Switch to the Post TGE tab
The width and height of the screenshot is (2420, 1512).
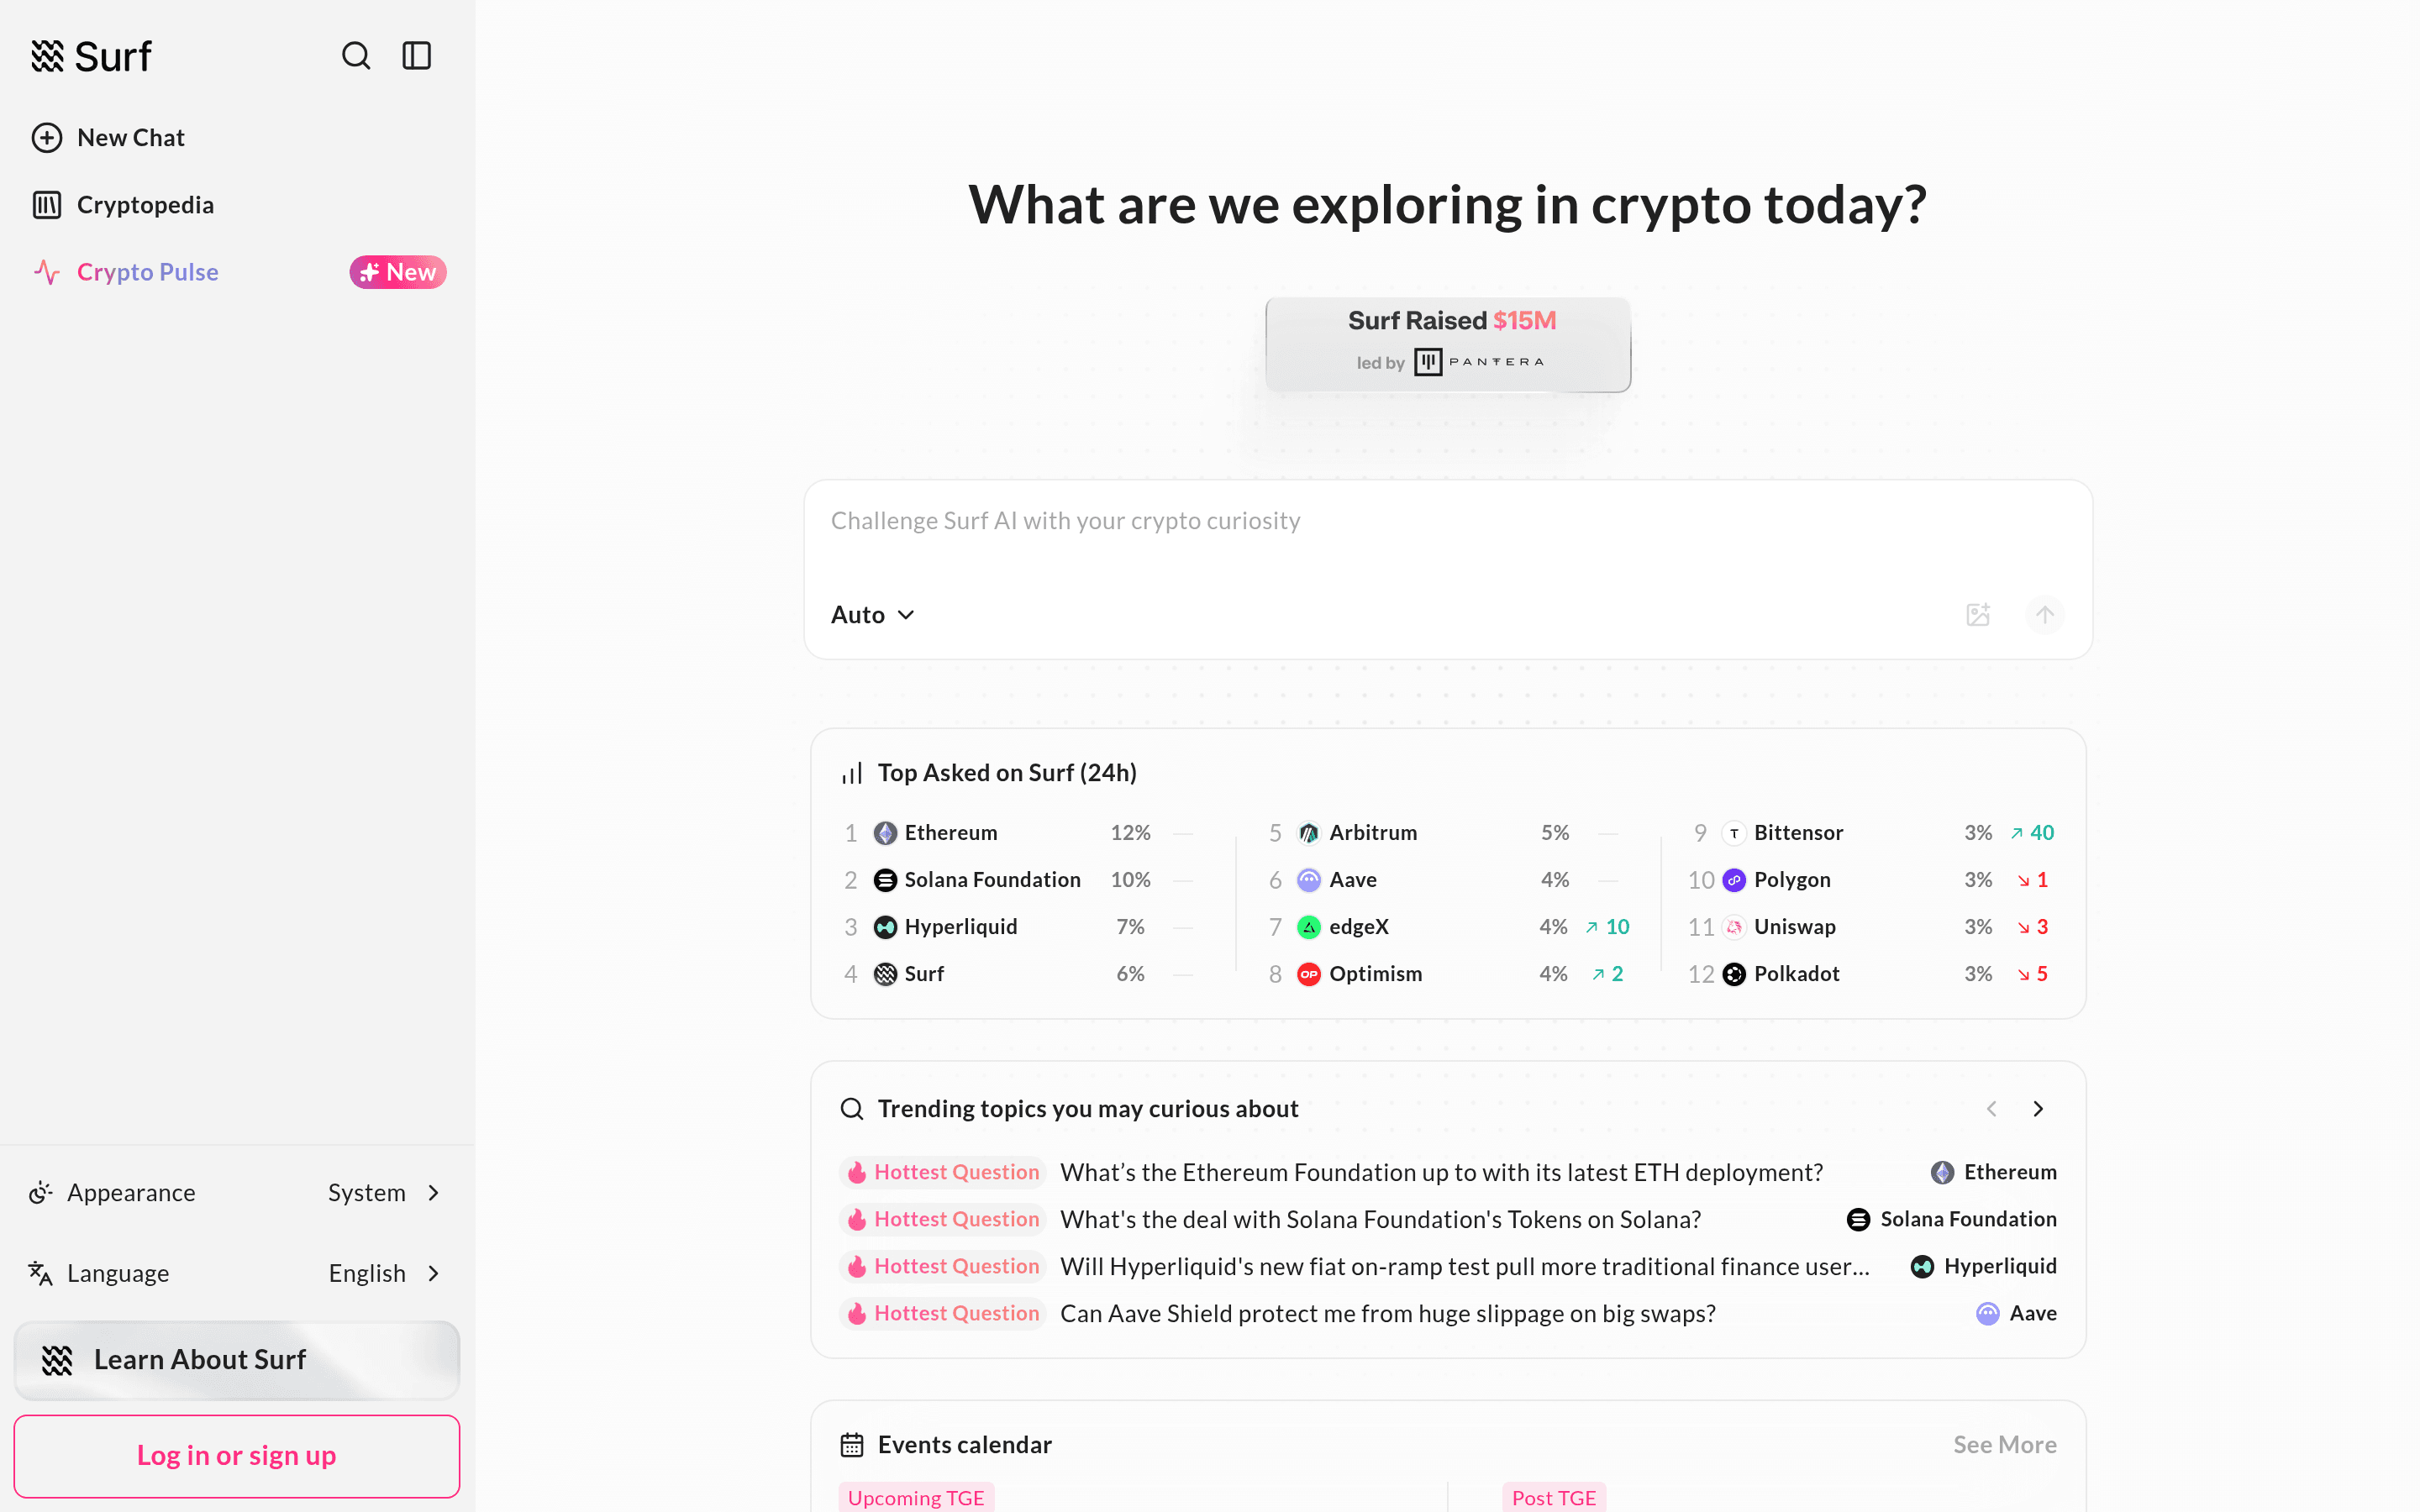1553,1496
